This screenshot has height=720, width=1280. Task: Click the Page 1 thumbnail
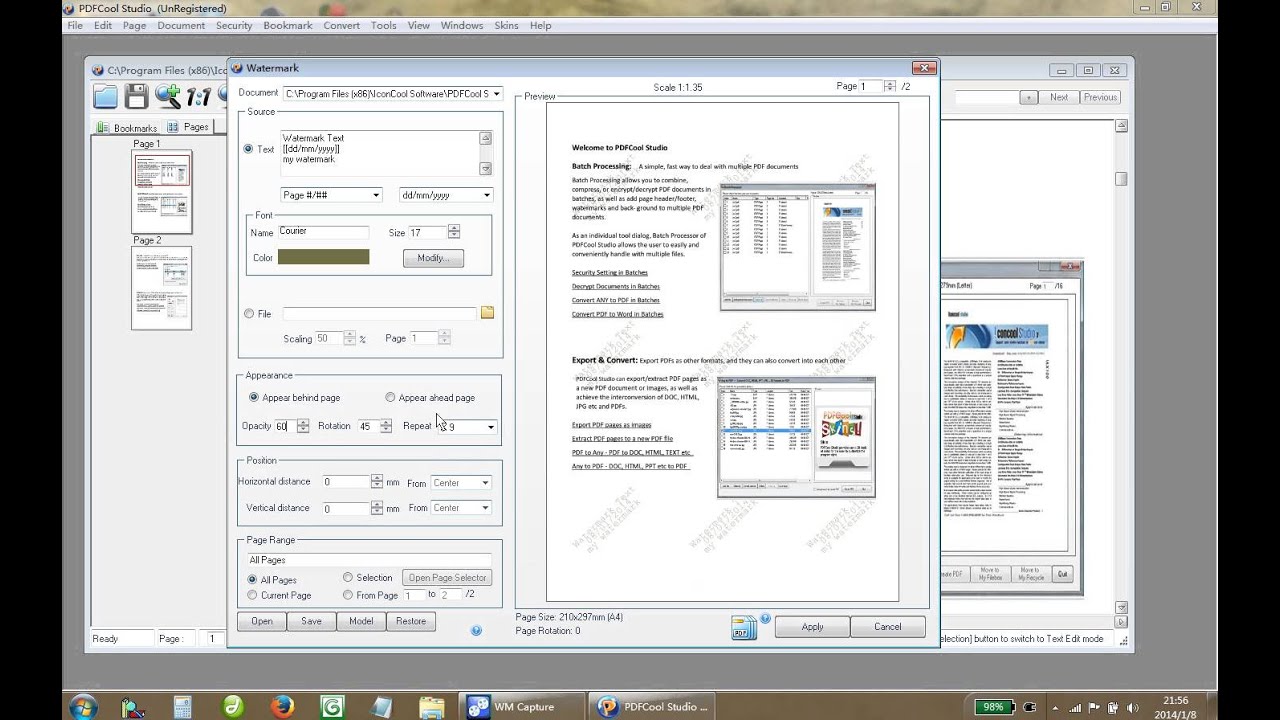click(x=161, y=192)
